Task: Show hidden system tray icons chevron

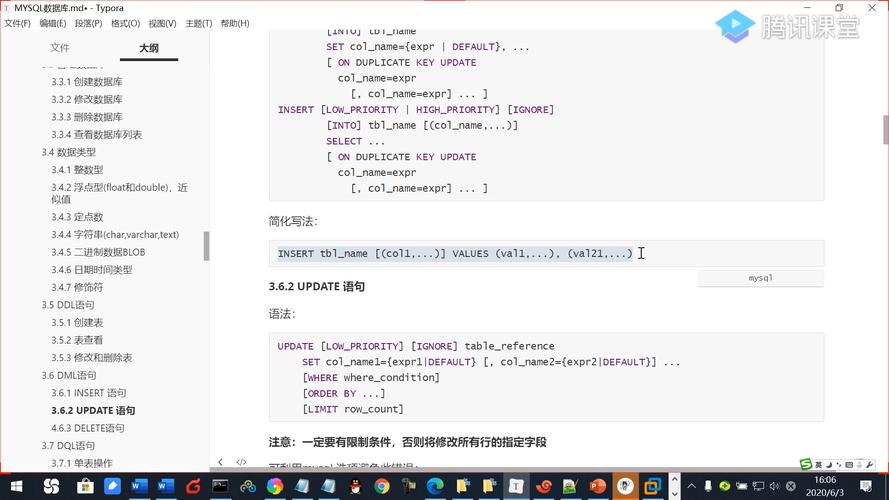Action: tap(692, 486)
